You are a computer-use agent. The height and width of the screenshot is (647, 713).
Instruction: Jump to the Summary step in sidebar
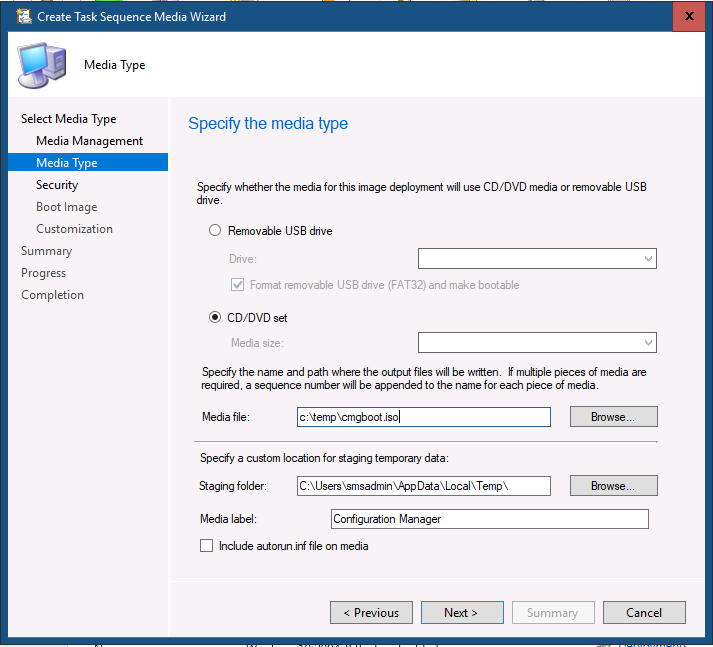[x=46, y=251]
